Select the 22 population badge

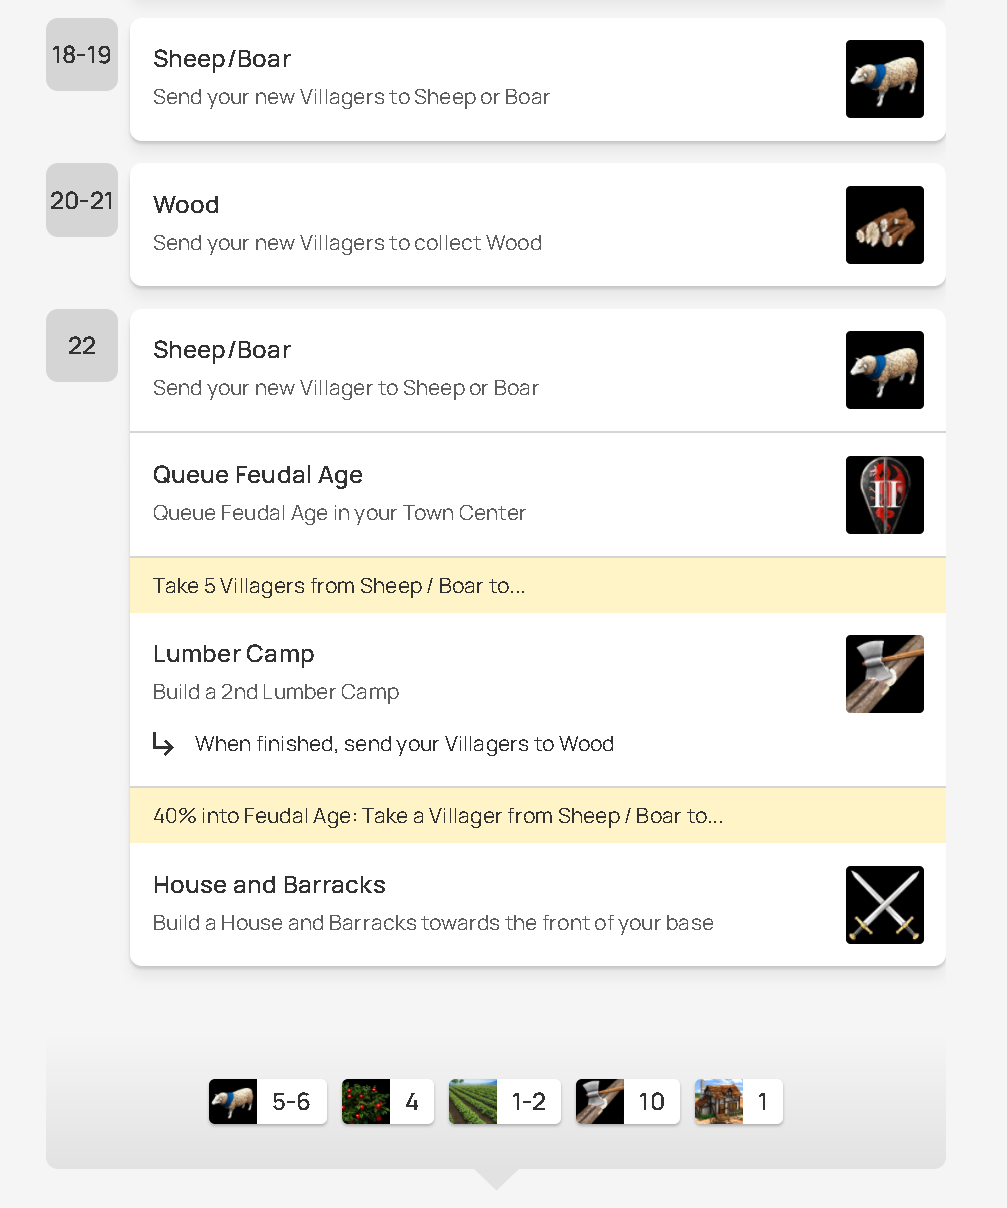(82, 346)
